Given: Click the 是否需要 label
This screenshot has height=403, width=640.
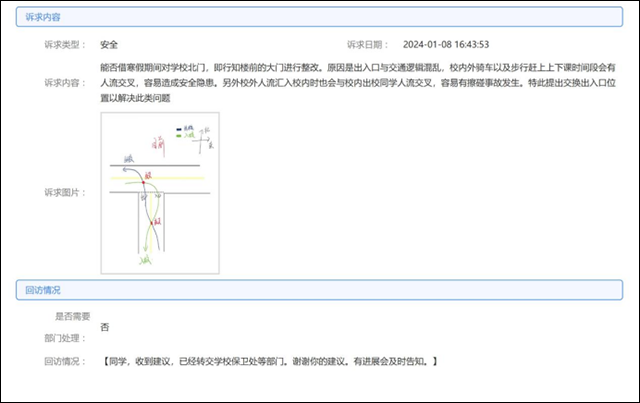Looking at the screenshot, I should [x=73, y=316].
